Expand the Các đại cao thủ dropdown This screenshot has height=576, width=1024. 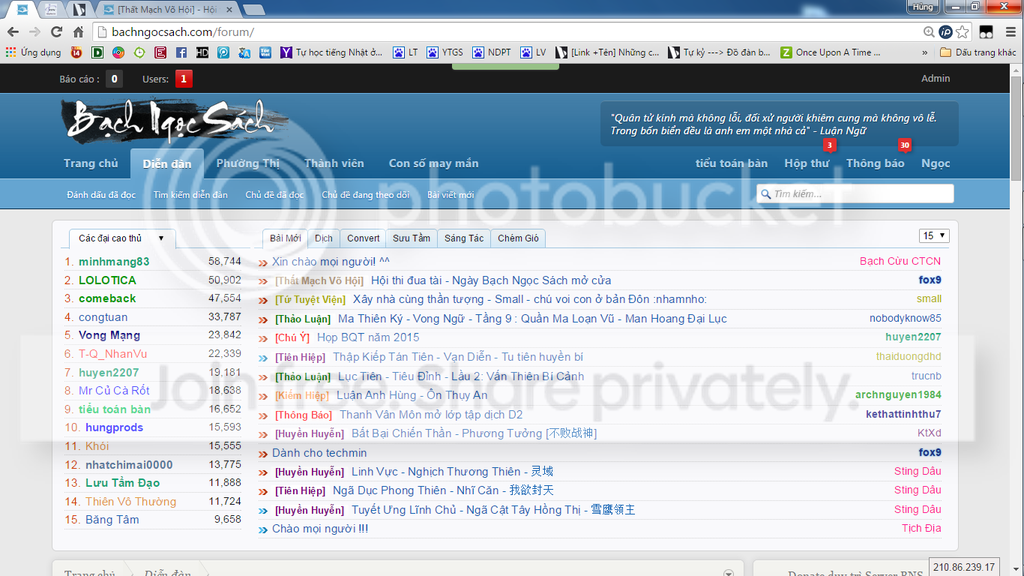coord(122,239)
